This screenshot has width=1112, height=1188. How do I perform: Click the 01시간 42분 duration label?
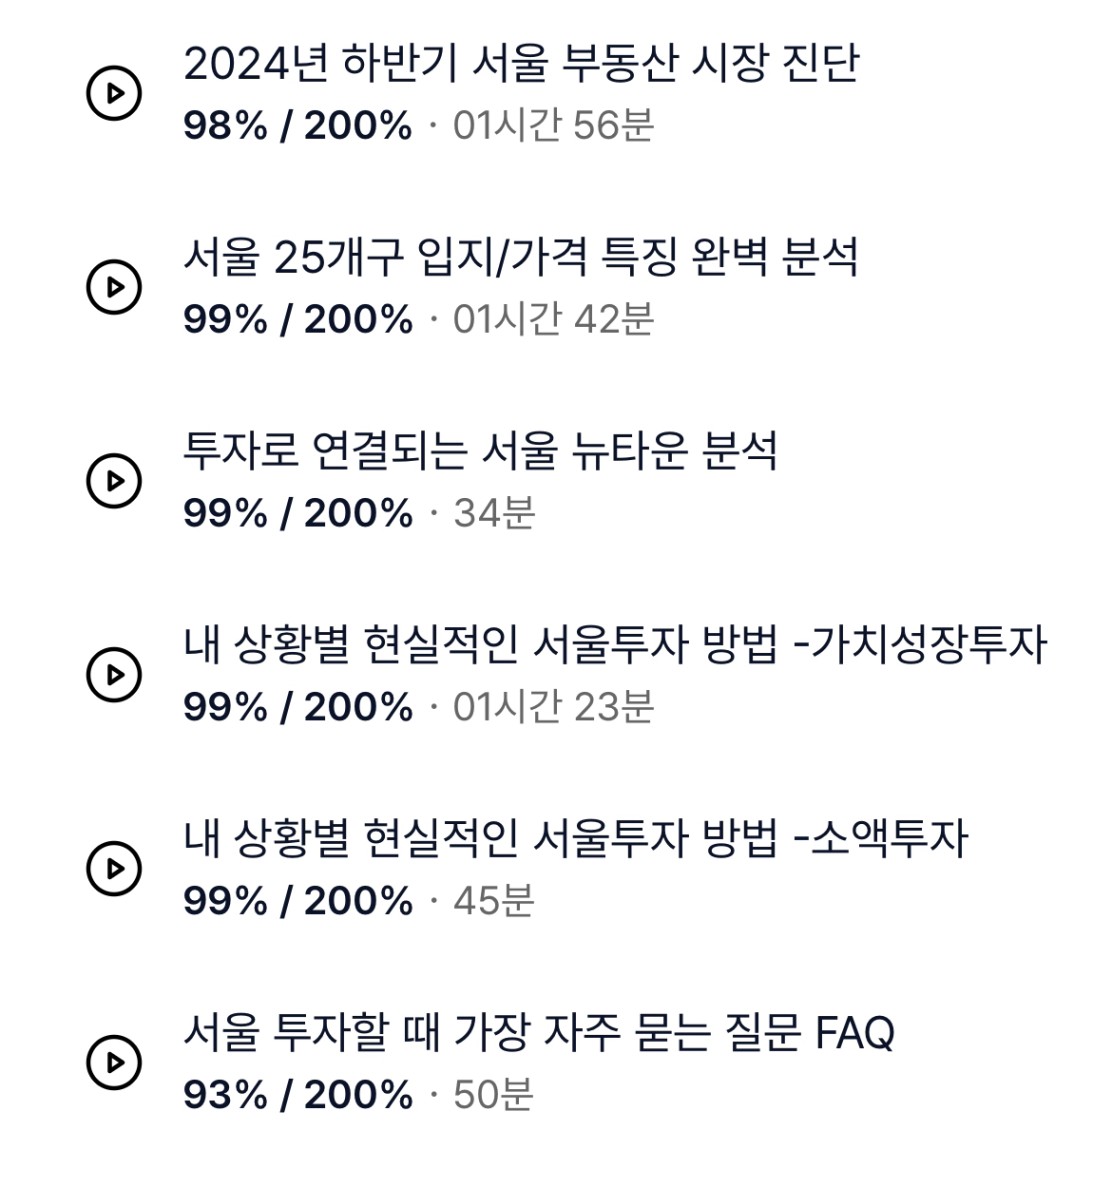click(553, 320)
